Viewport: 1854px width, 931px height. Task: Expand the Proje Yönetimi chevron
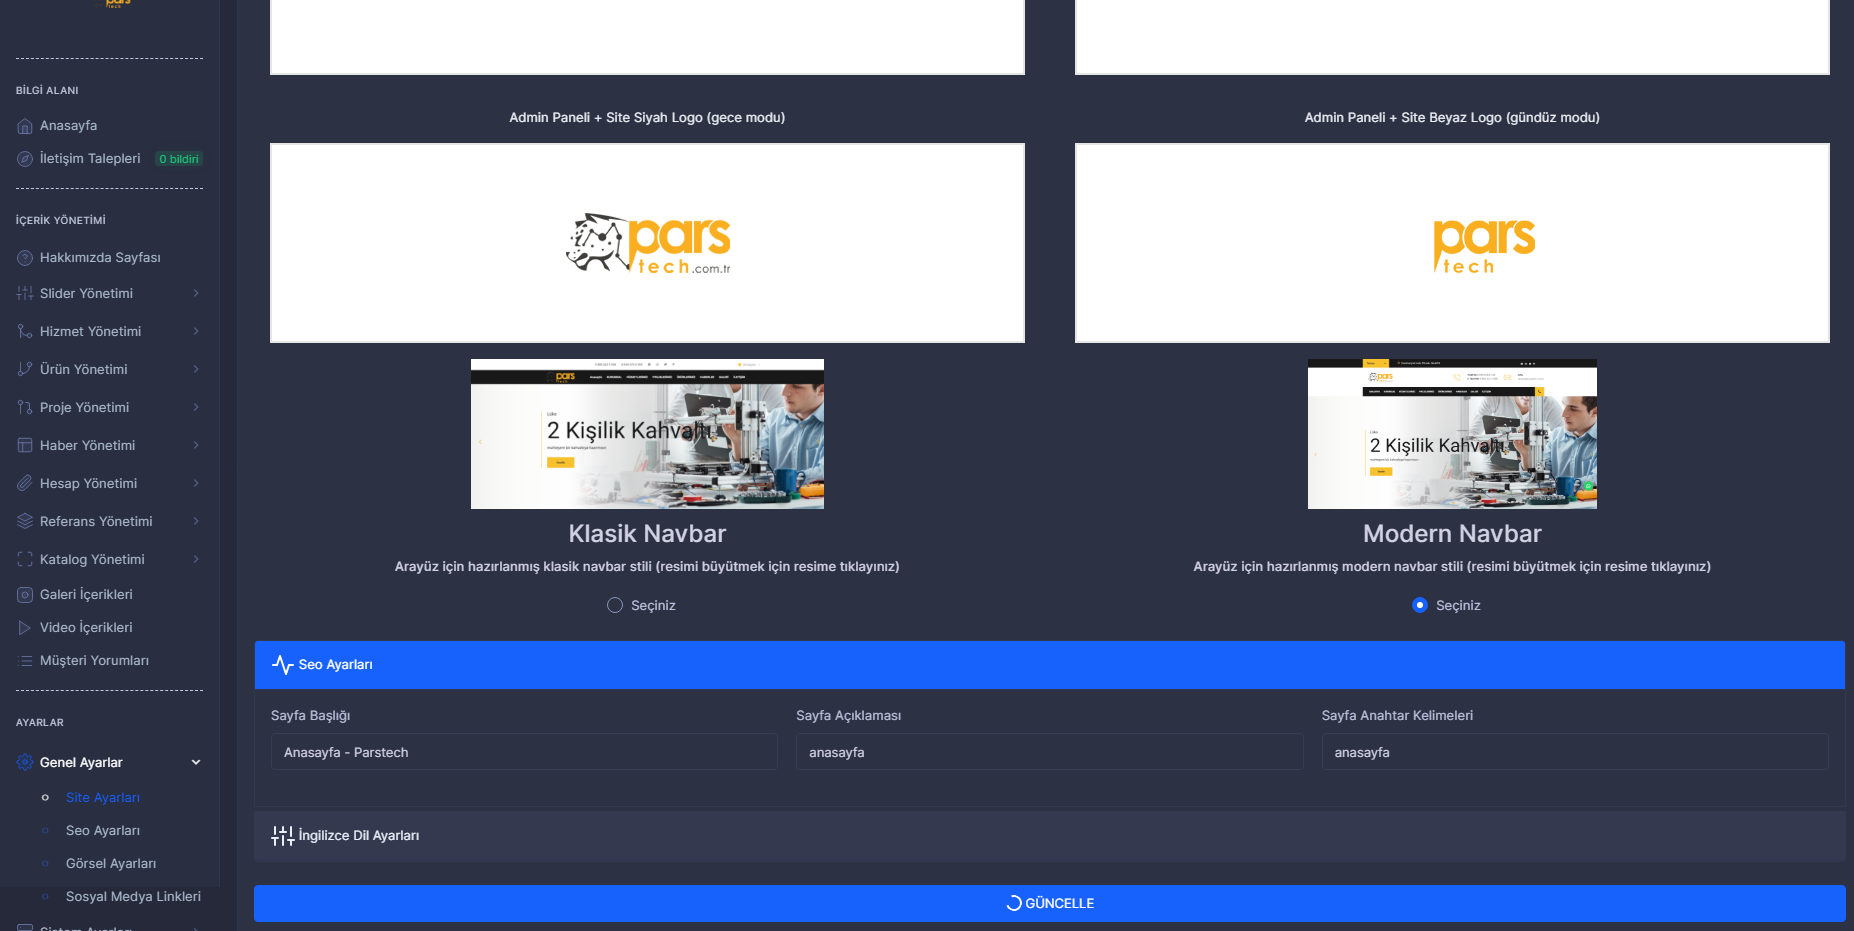coord(196,408)
